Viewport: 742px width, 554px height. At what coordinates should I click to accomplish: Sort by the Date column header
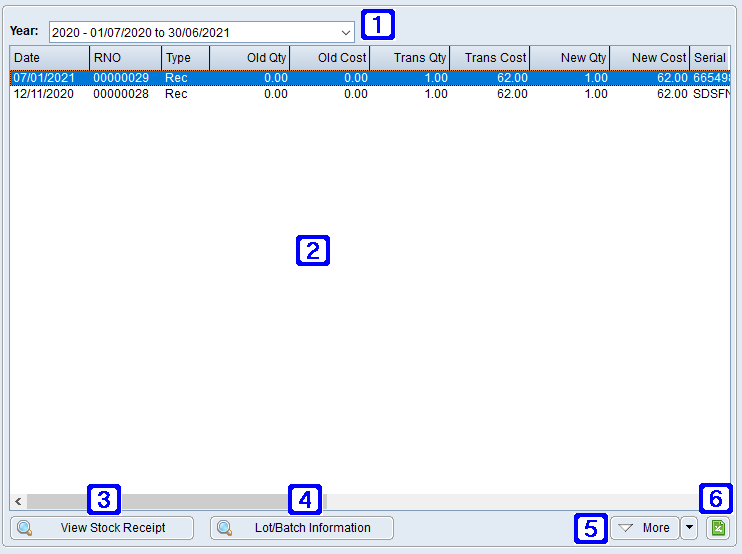point(50,58)
